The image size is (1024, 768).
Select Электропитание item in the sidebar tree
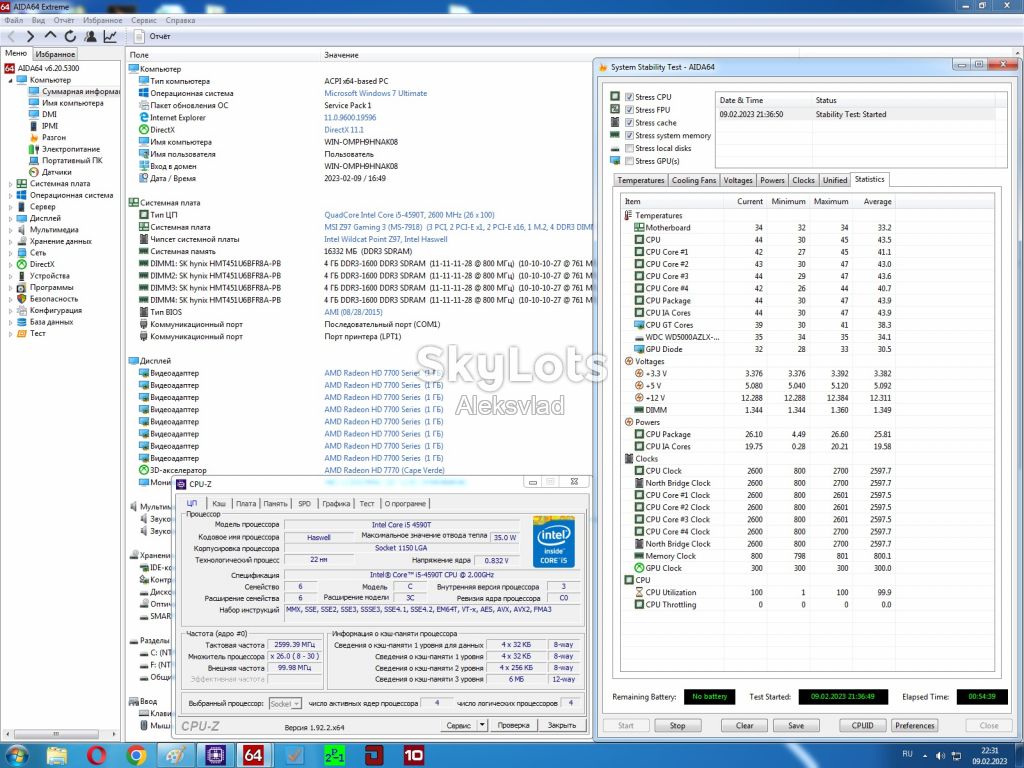71,149
